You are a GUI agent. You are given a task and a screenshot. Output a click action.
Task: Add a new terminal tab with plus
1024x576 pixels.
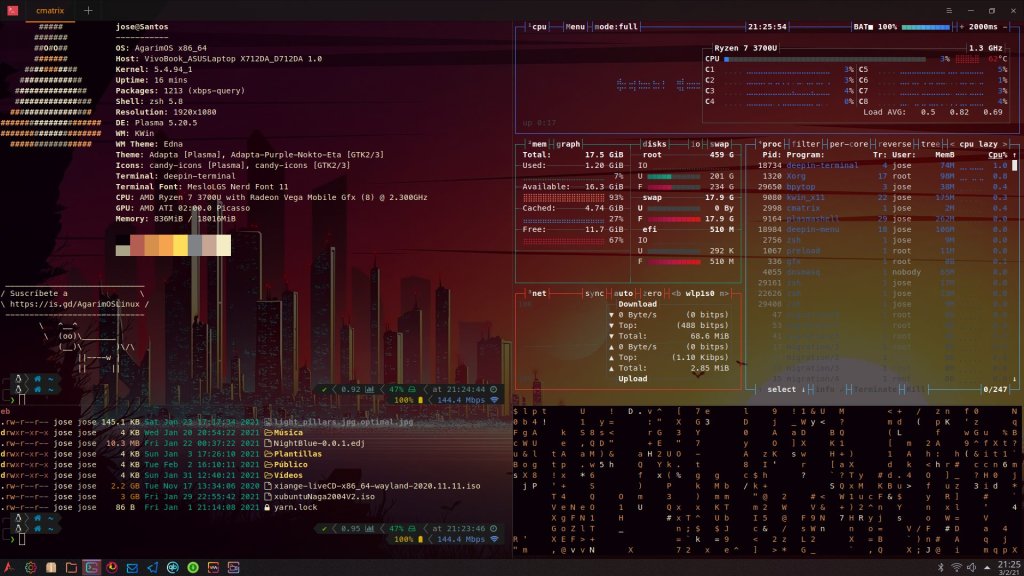pos(88,10)
